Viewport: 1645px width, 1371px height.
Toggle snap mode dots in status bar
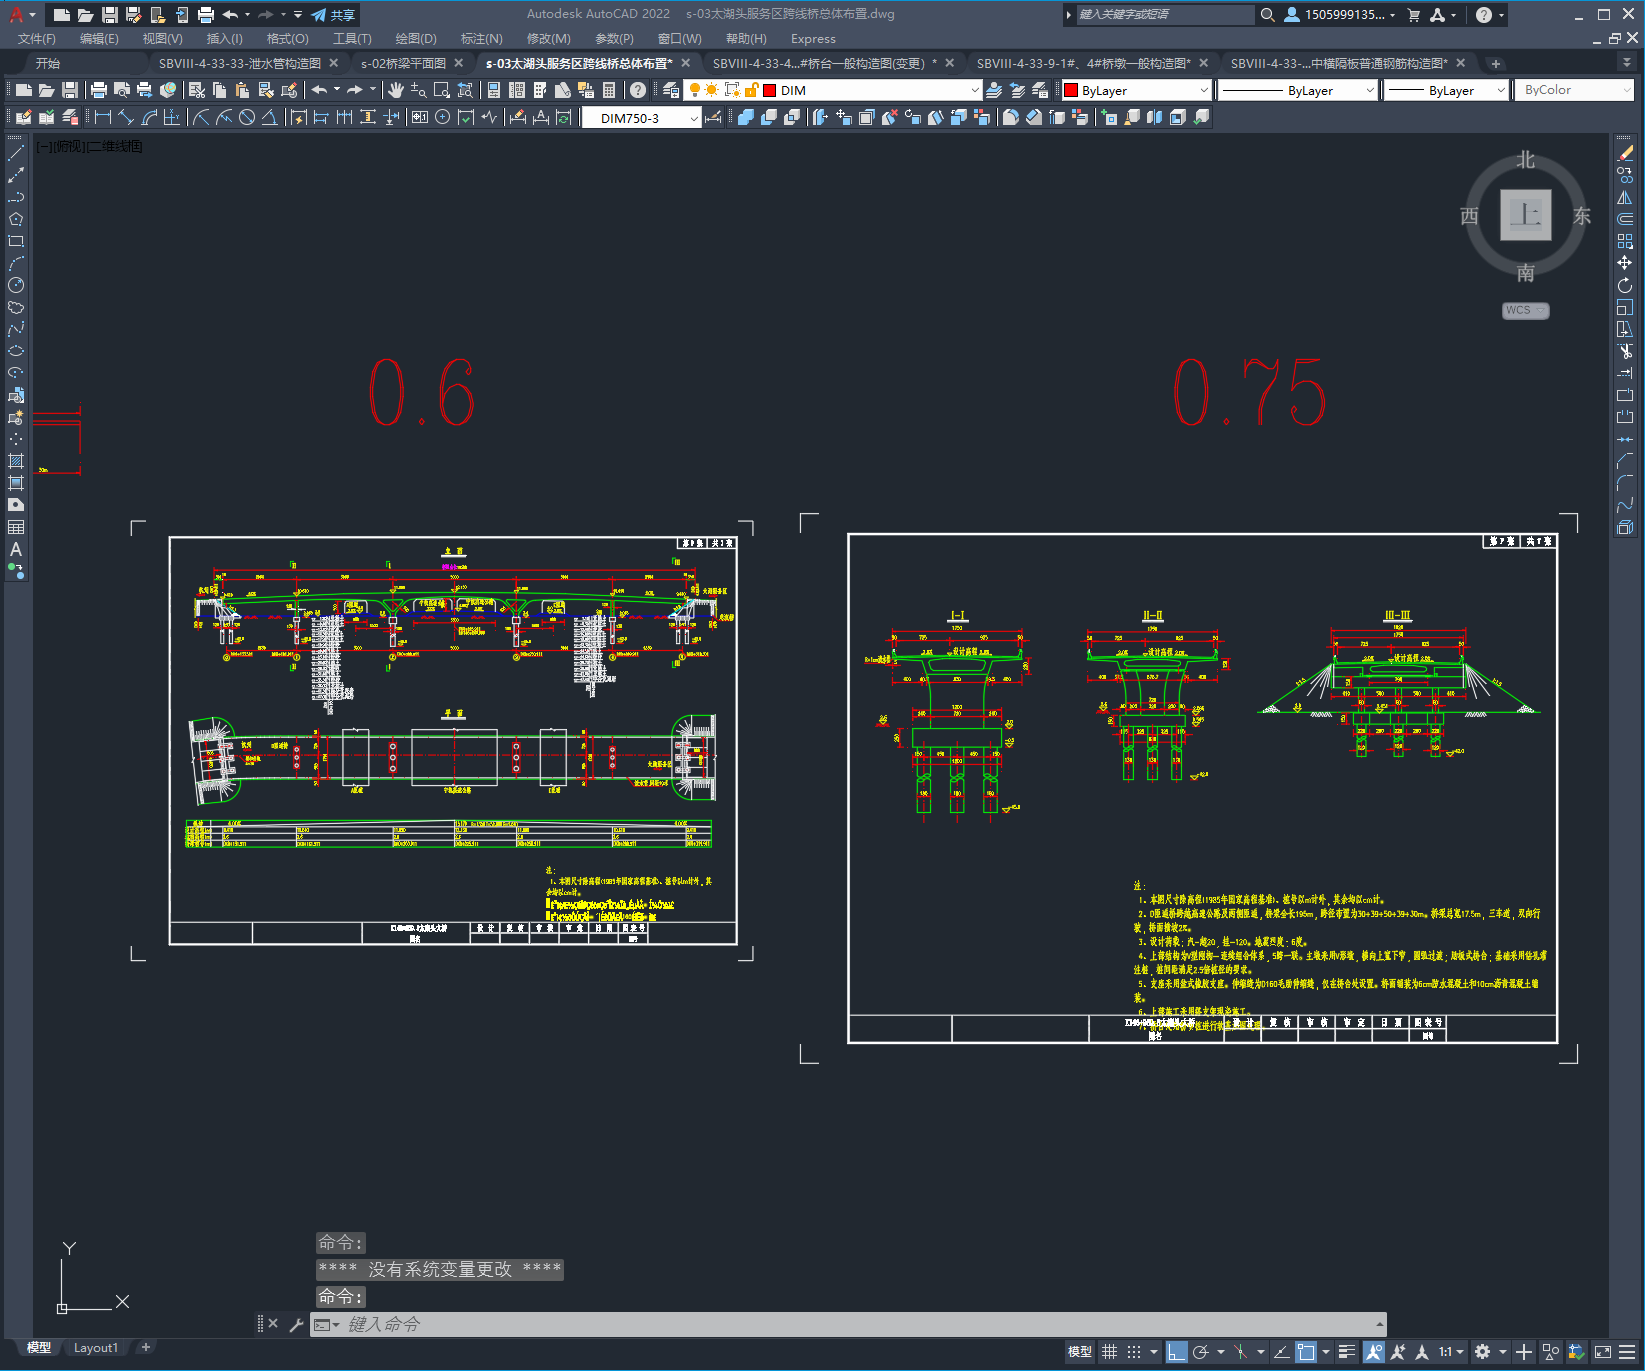click(1133, 1352)
